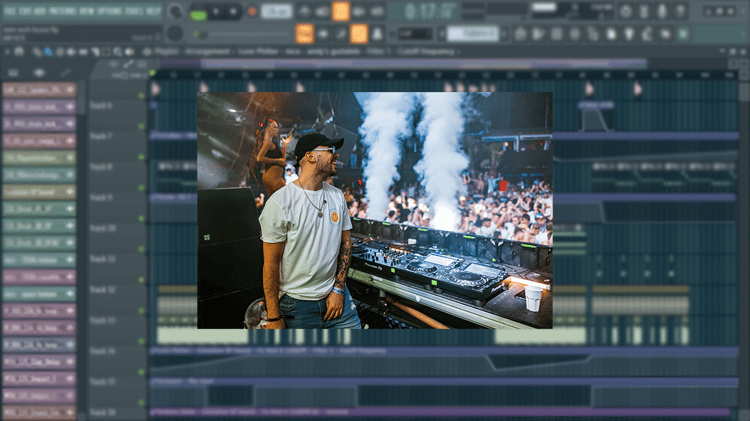Open the PATTERNS menu
The height and width of the screenshot is (421, 750).
(62, 11)
